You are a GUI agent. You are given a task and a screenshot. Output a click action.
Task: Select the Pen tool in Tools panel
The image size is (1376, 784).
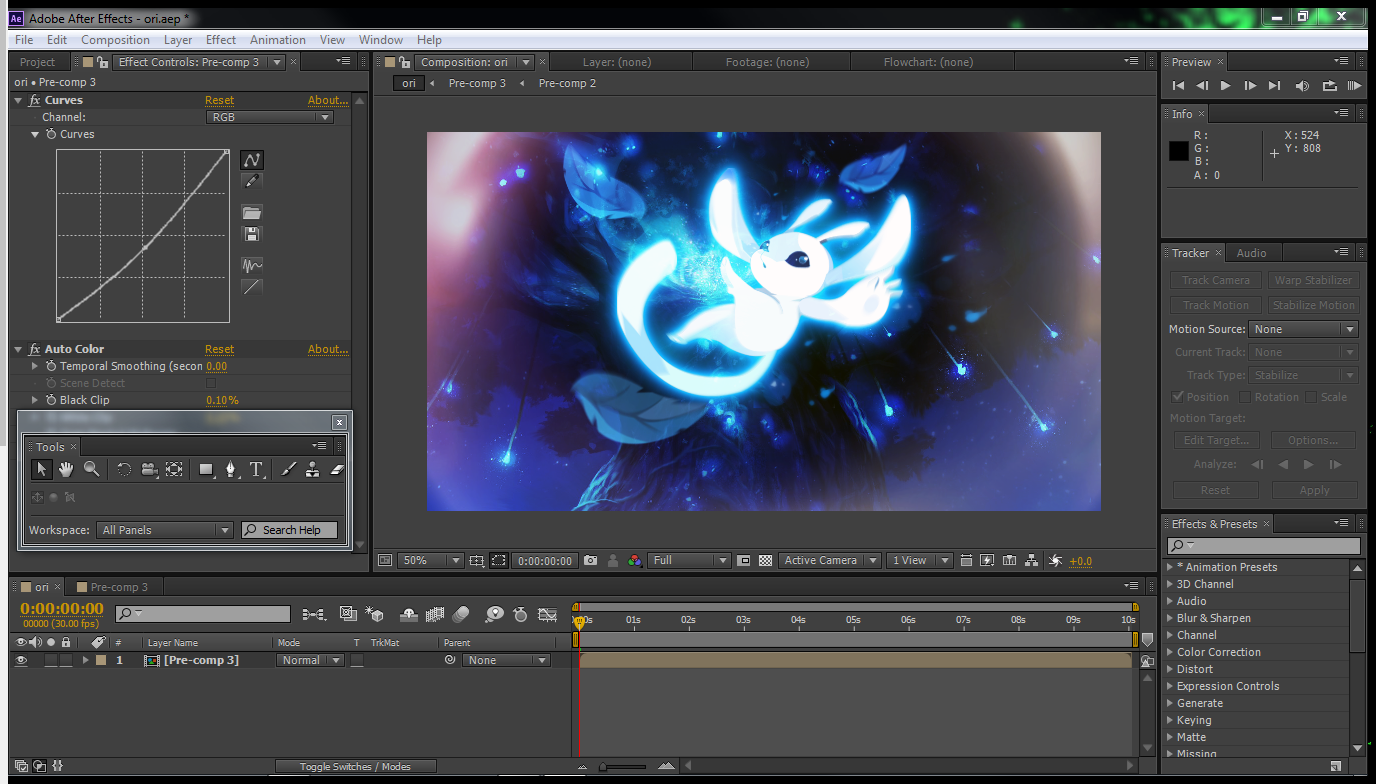[232, 469]
